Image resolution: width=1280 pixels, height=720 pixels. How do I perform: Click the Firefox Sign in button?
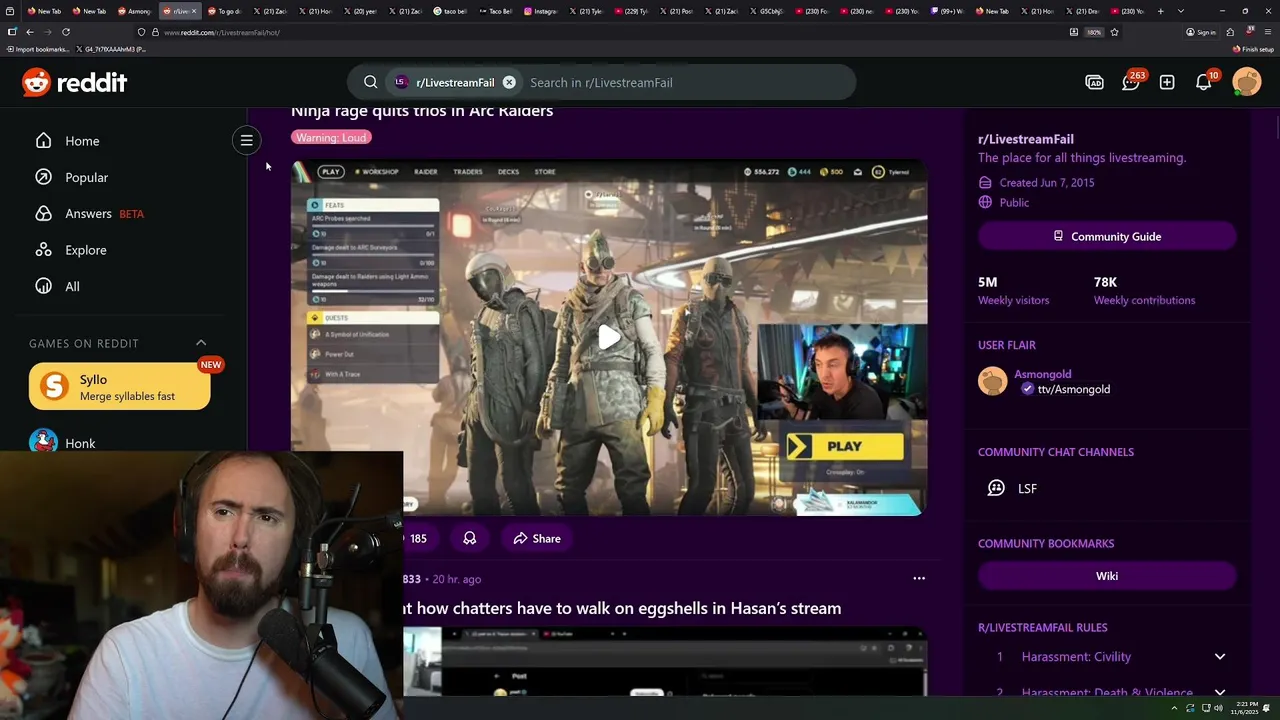coord(1201,32)
